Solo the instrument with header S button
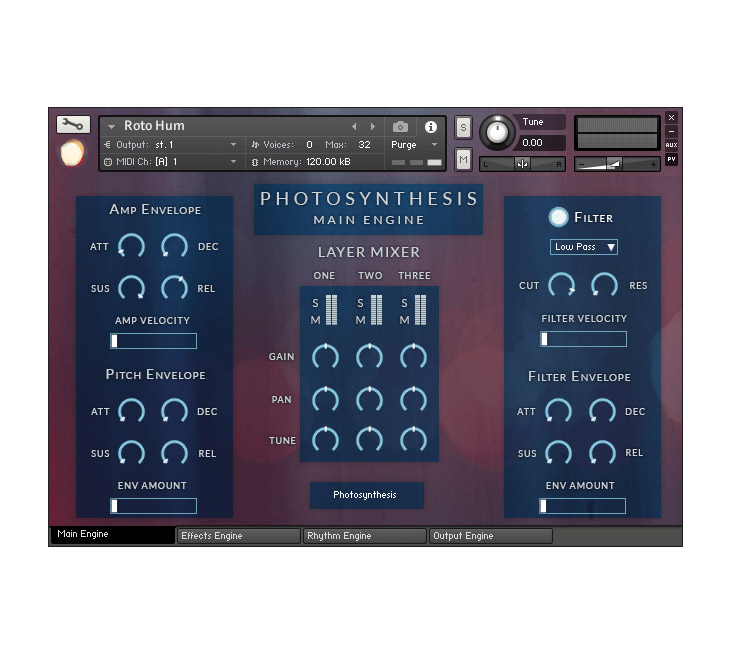Viewport: 730px width, 655px height. click(463, 128)
